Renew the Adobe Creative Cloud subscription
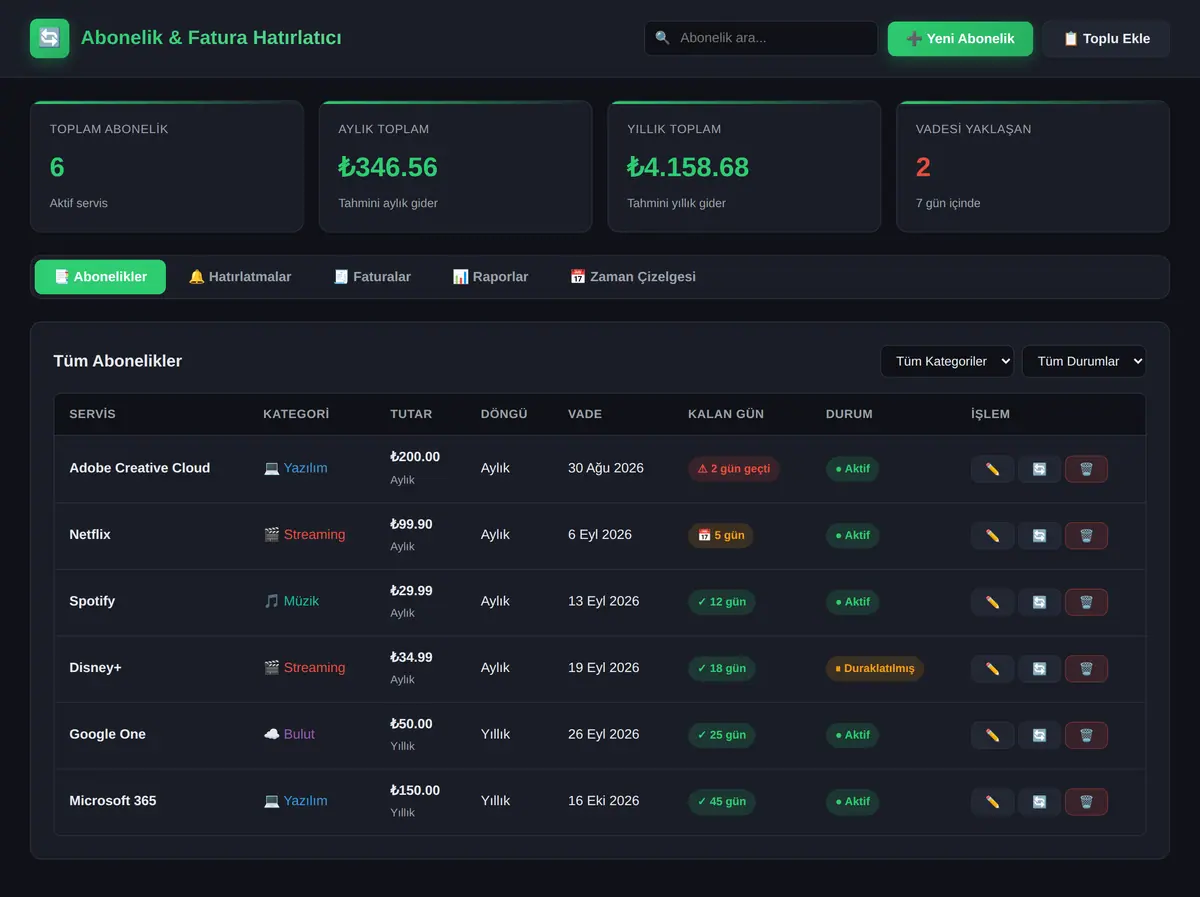Viewport: 1200px width, 897px height. click(1039, 469)
